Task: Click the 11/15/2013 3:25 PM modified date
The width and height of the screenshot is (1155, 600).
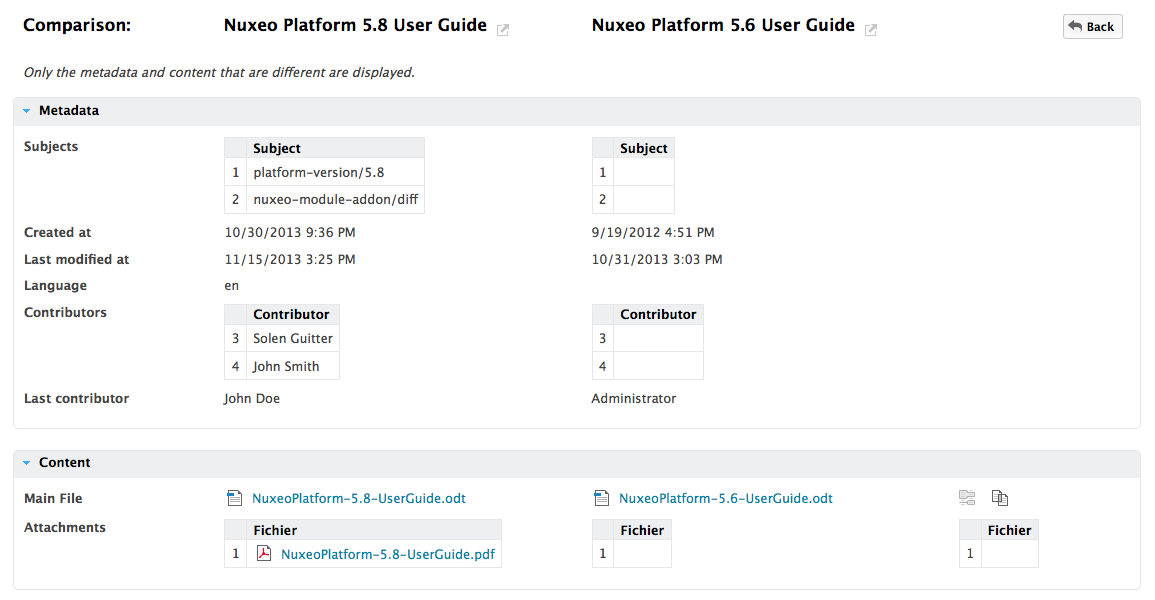Action: tap(290, 259)
